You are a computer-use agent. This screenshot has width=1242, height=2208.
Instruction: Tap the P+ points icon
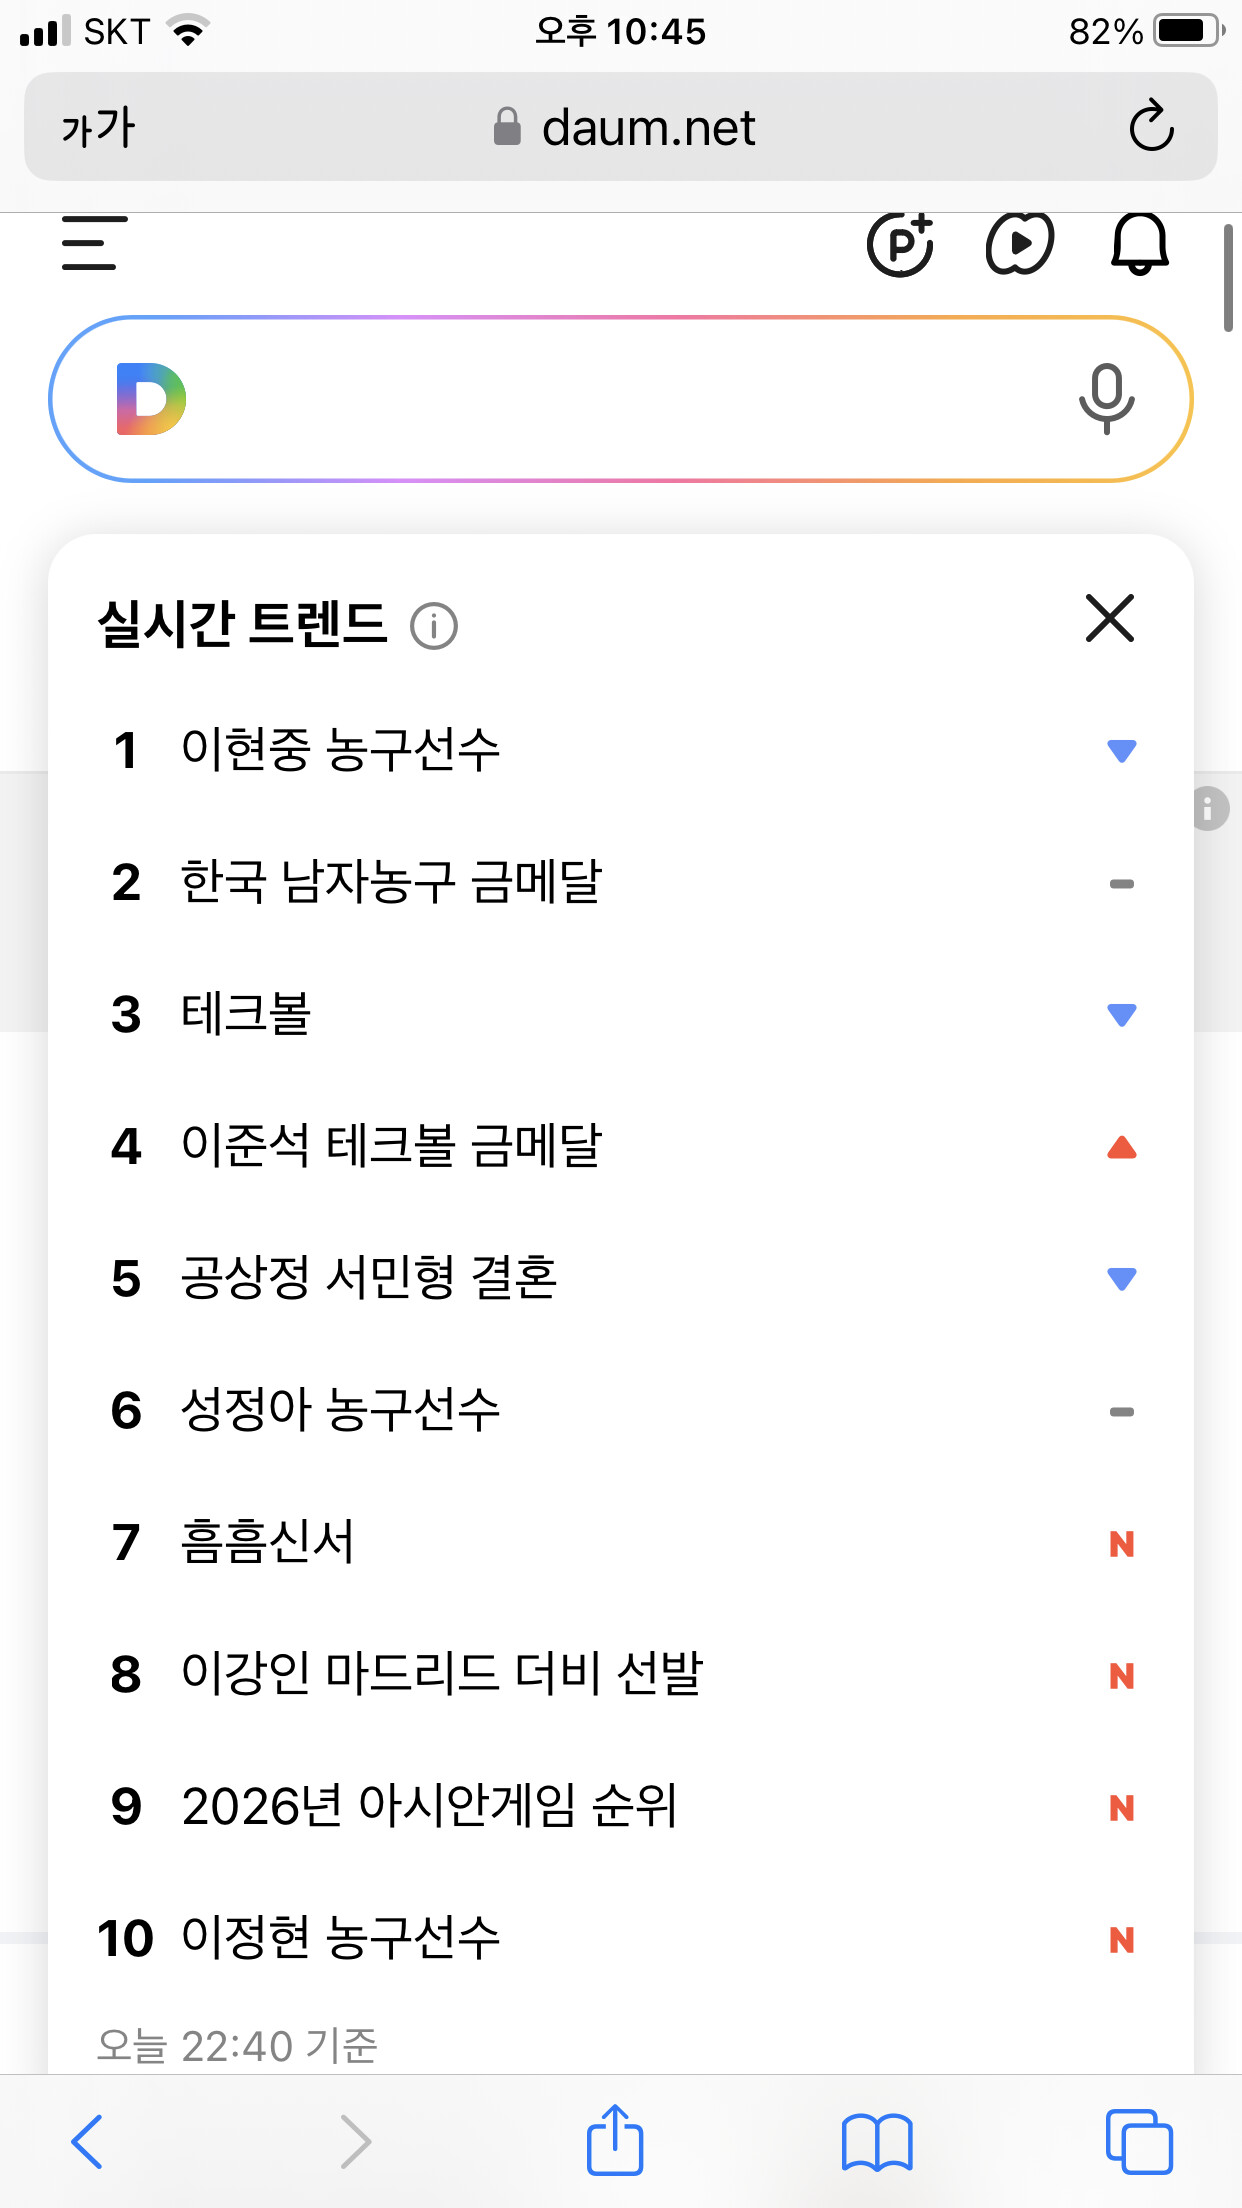tap(900, 243)
